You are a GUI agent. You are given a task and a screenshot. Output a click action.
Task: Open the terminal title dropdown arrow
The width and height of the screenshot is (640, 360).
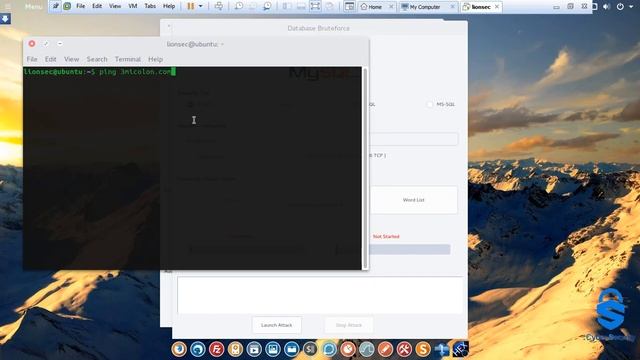[222, 44]
